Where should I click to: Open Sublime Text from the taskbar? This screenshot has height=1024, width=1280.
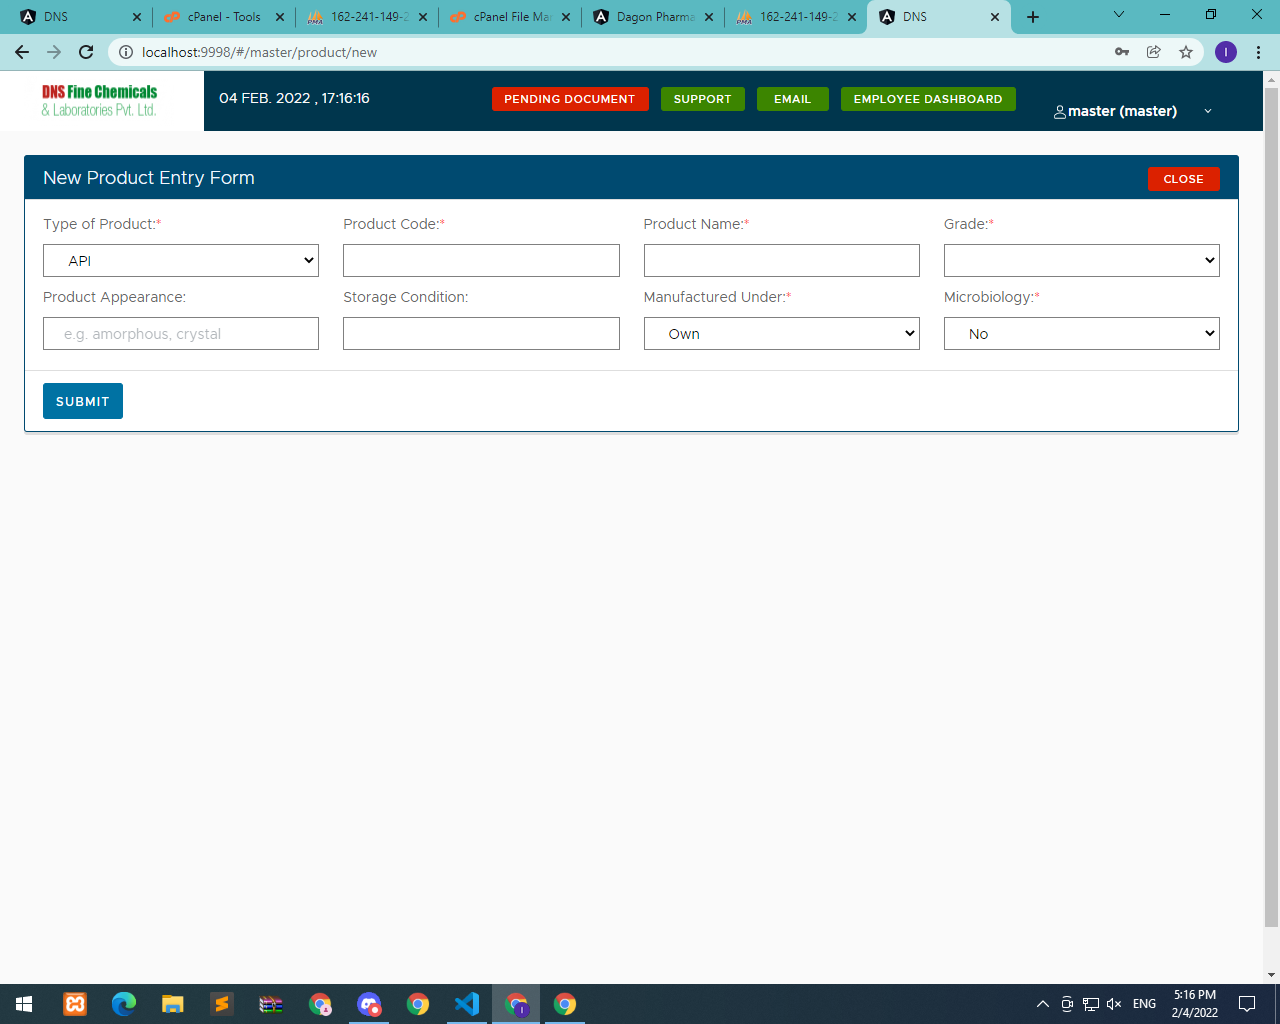[x=222, y=1004]
